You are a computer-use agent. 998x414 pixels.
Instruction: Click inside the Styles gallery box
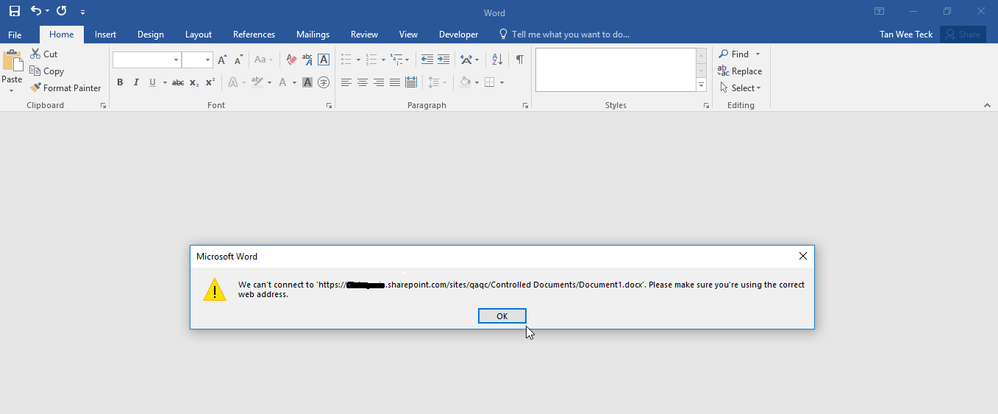pyautogui.click(x=615, y=70)
